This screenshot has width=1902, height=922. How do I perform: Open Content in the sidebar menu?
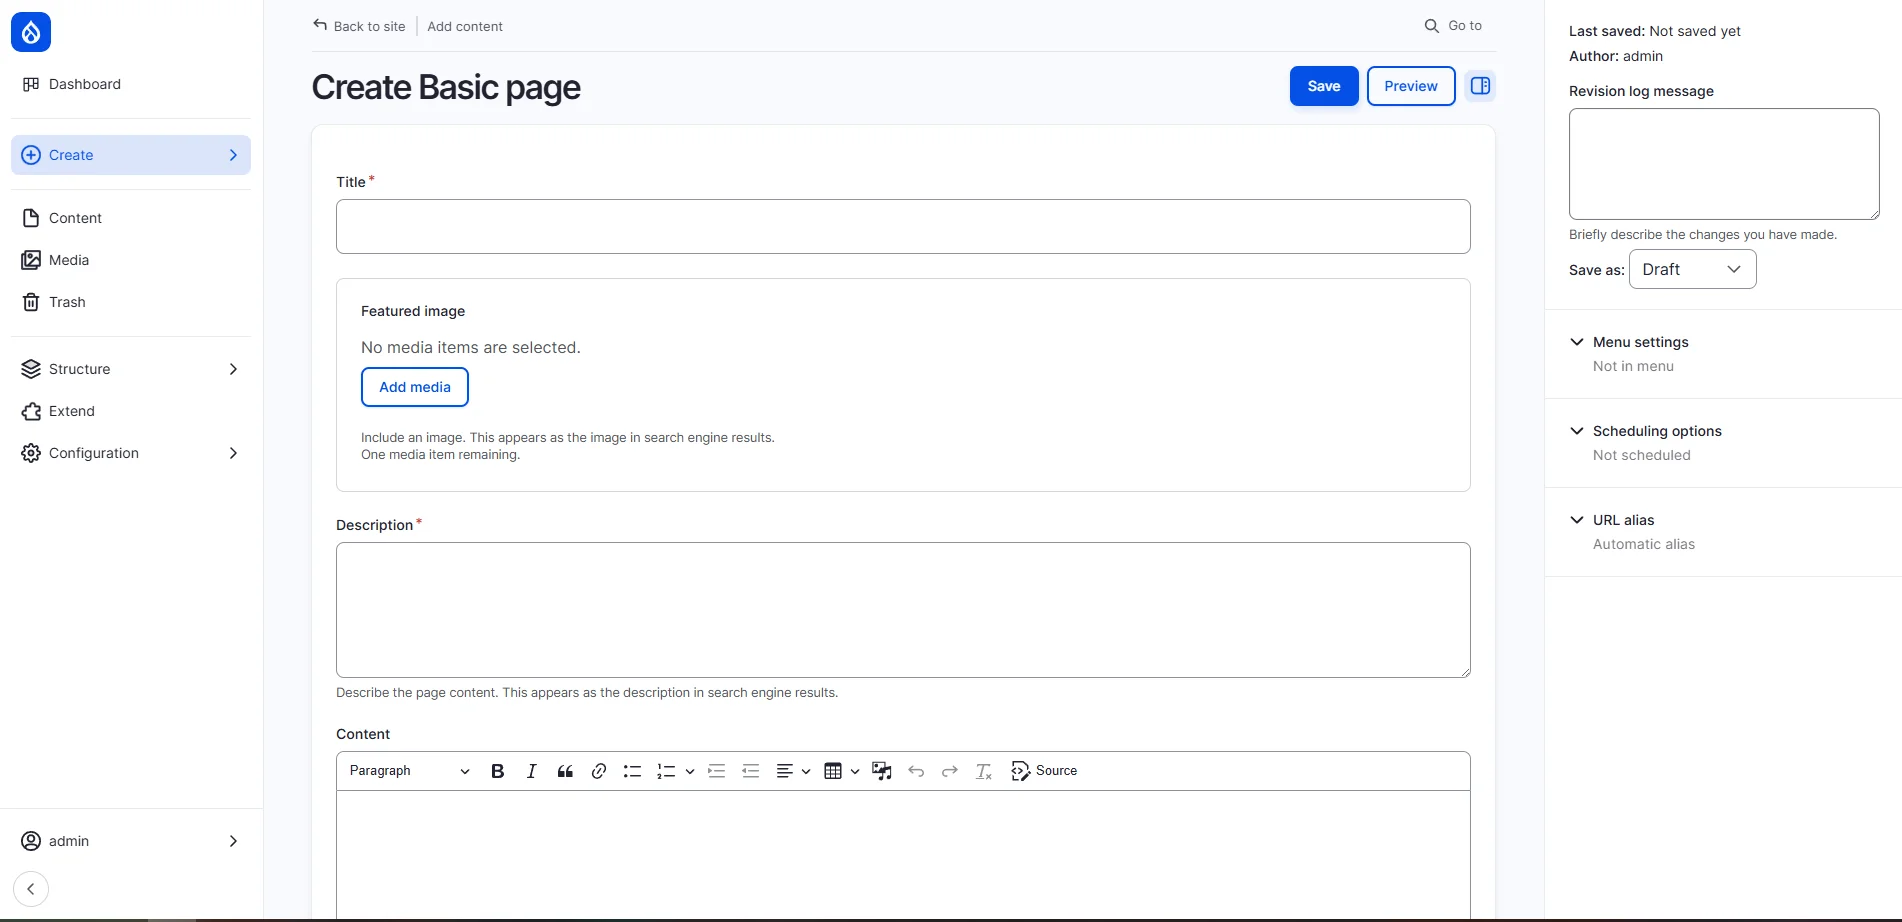tap(75, 218)
